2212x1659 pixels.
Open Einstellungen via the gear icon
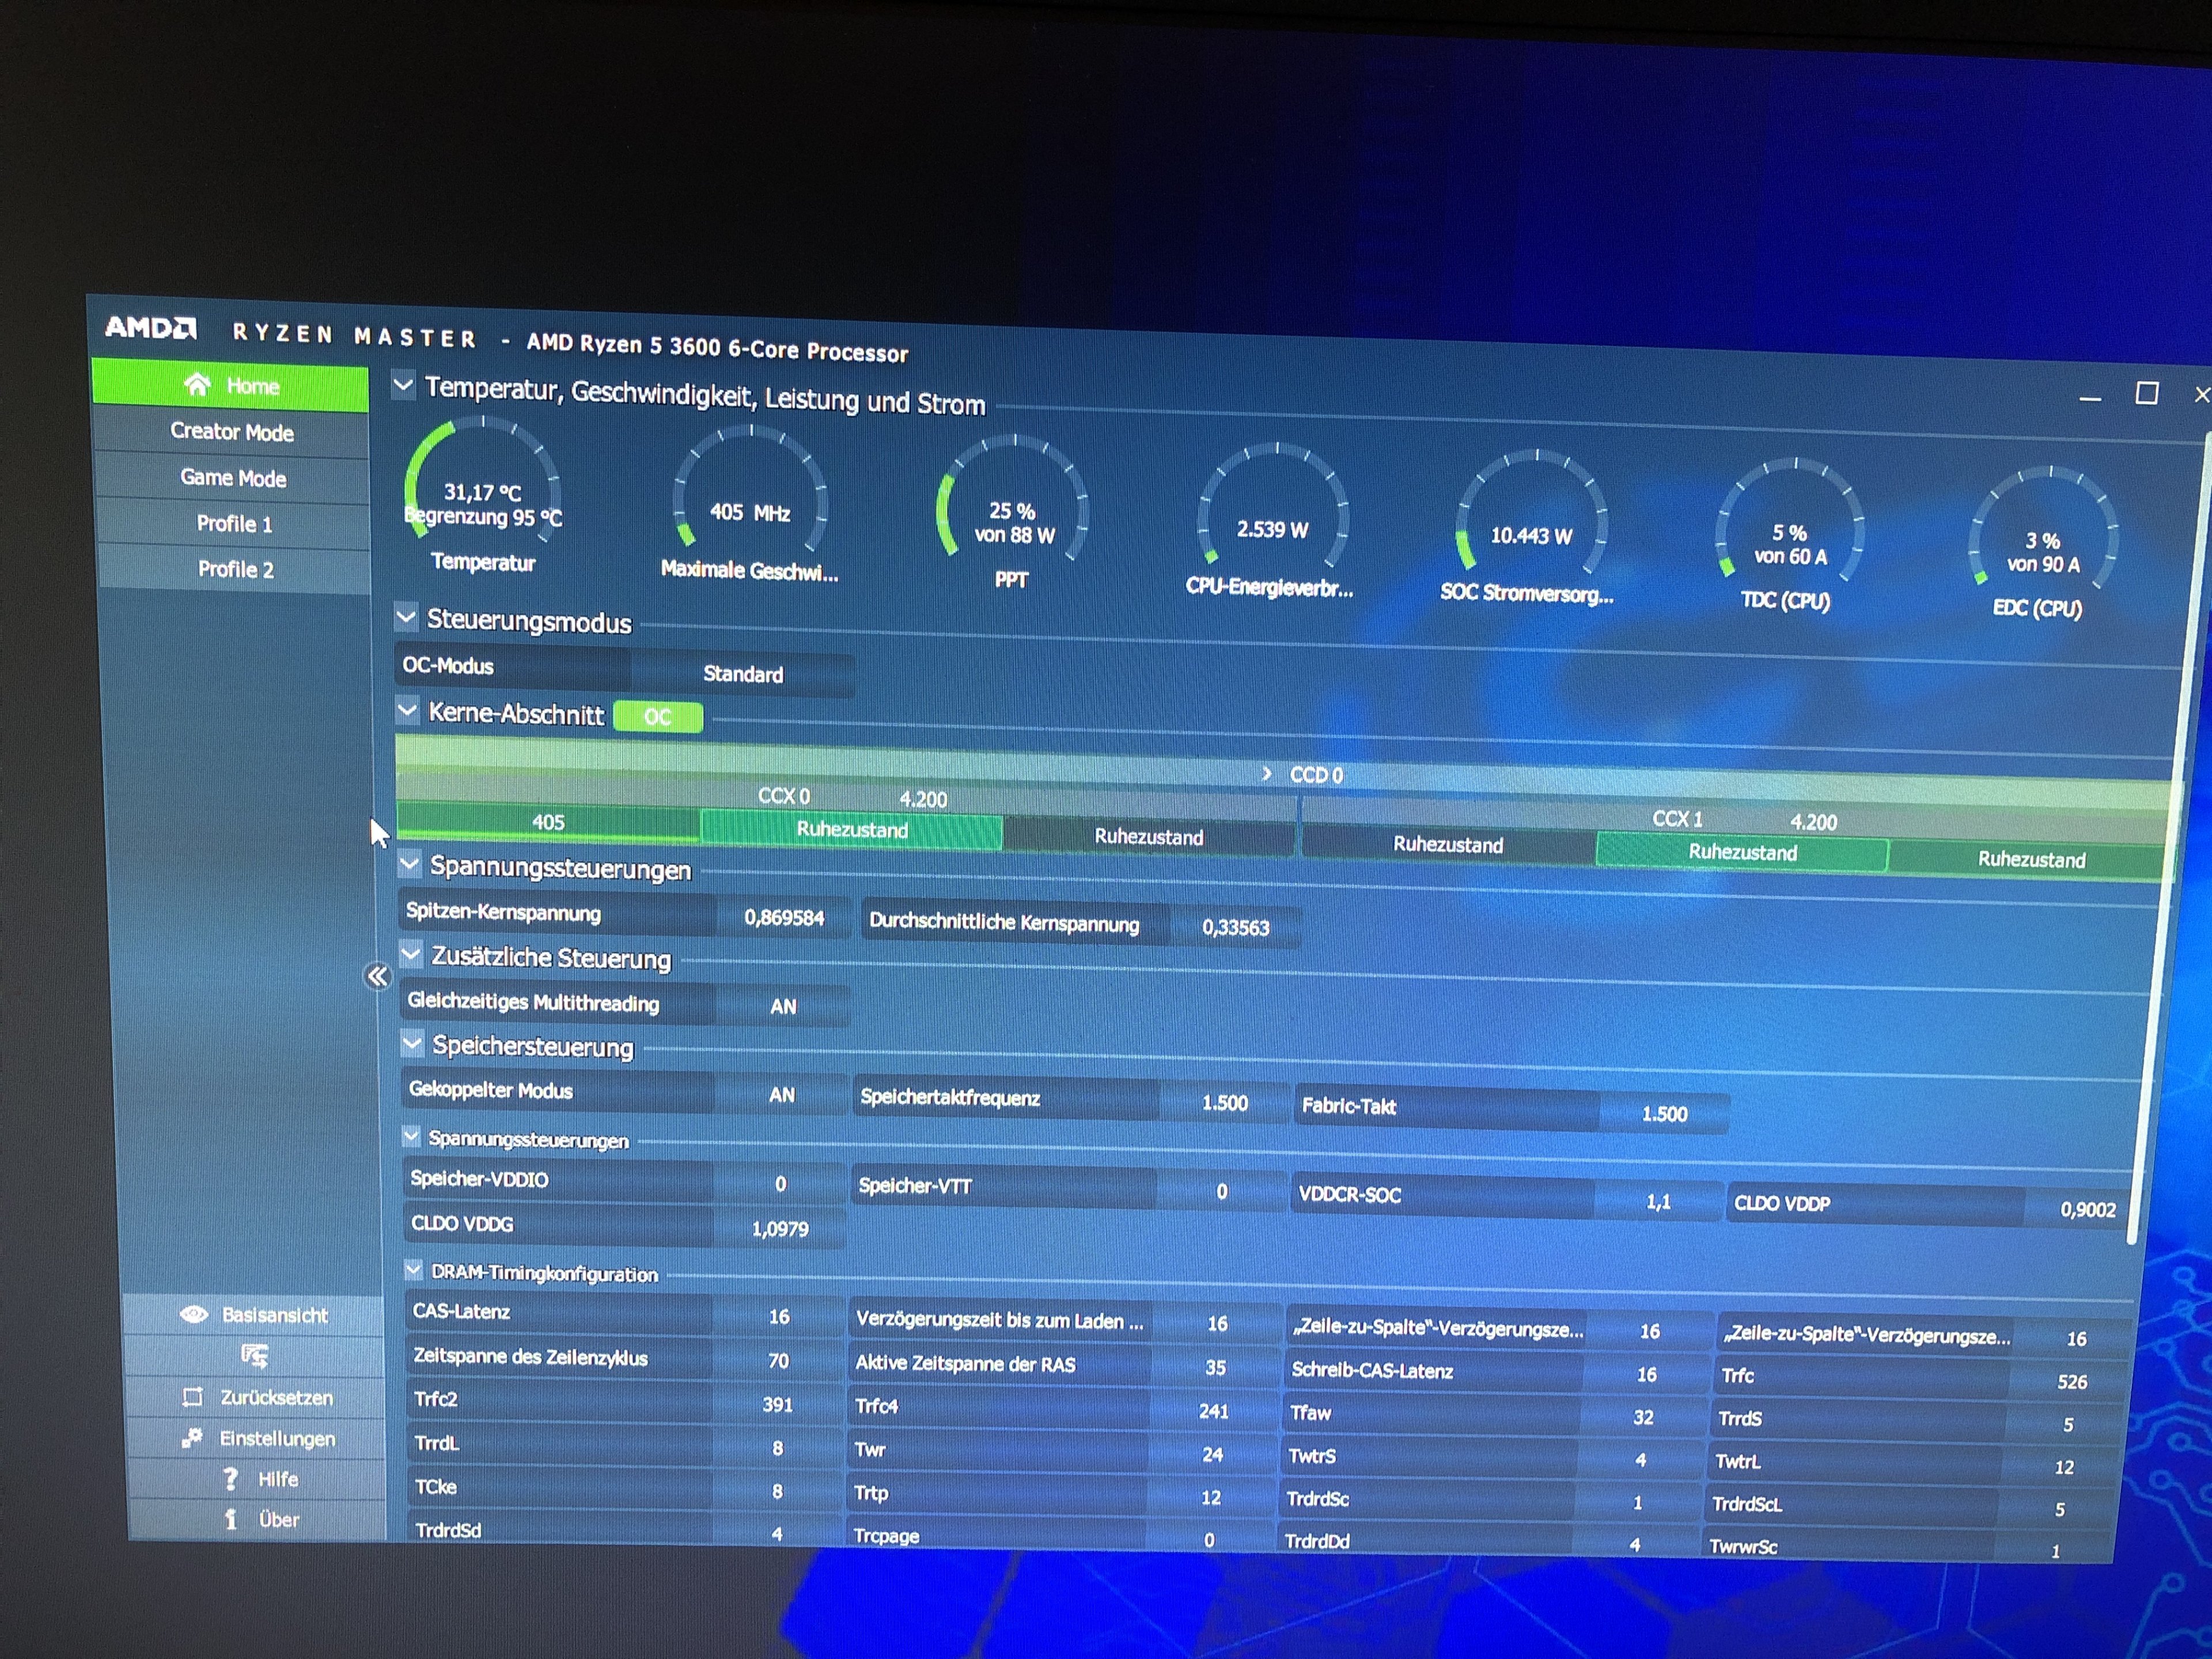click(192, 1438)
